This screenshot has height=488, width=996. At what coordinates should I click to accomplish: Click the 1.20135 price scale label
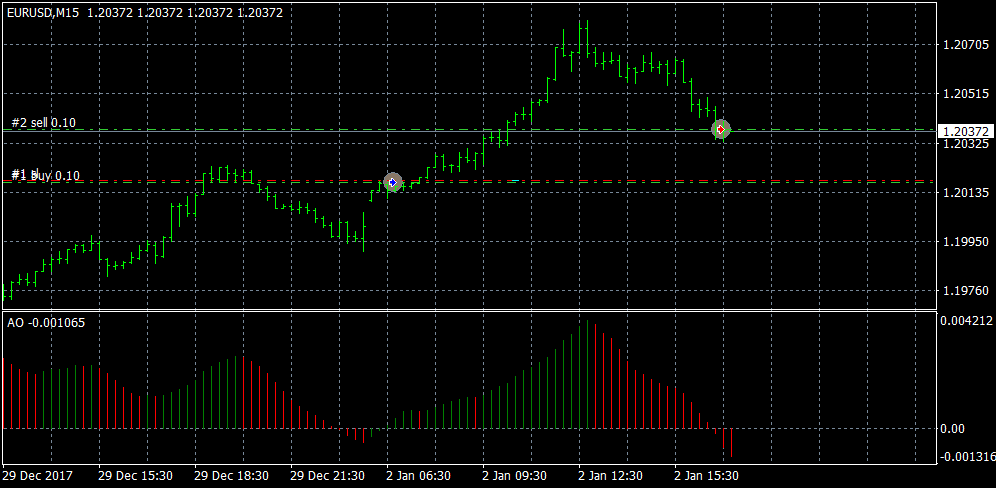pos(964,193)
